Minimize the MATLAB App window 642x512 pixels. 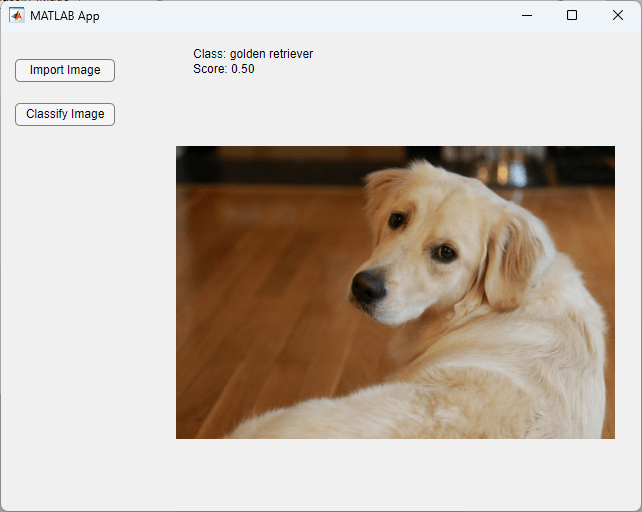point(526,15)
